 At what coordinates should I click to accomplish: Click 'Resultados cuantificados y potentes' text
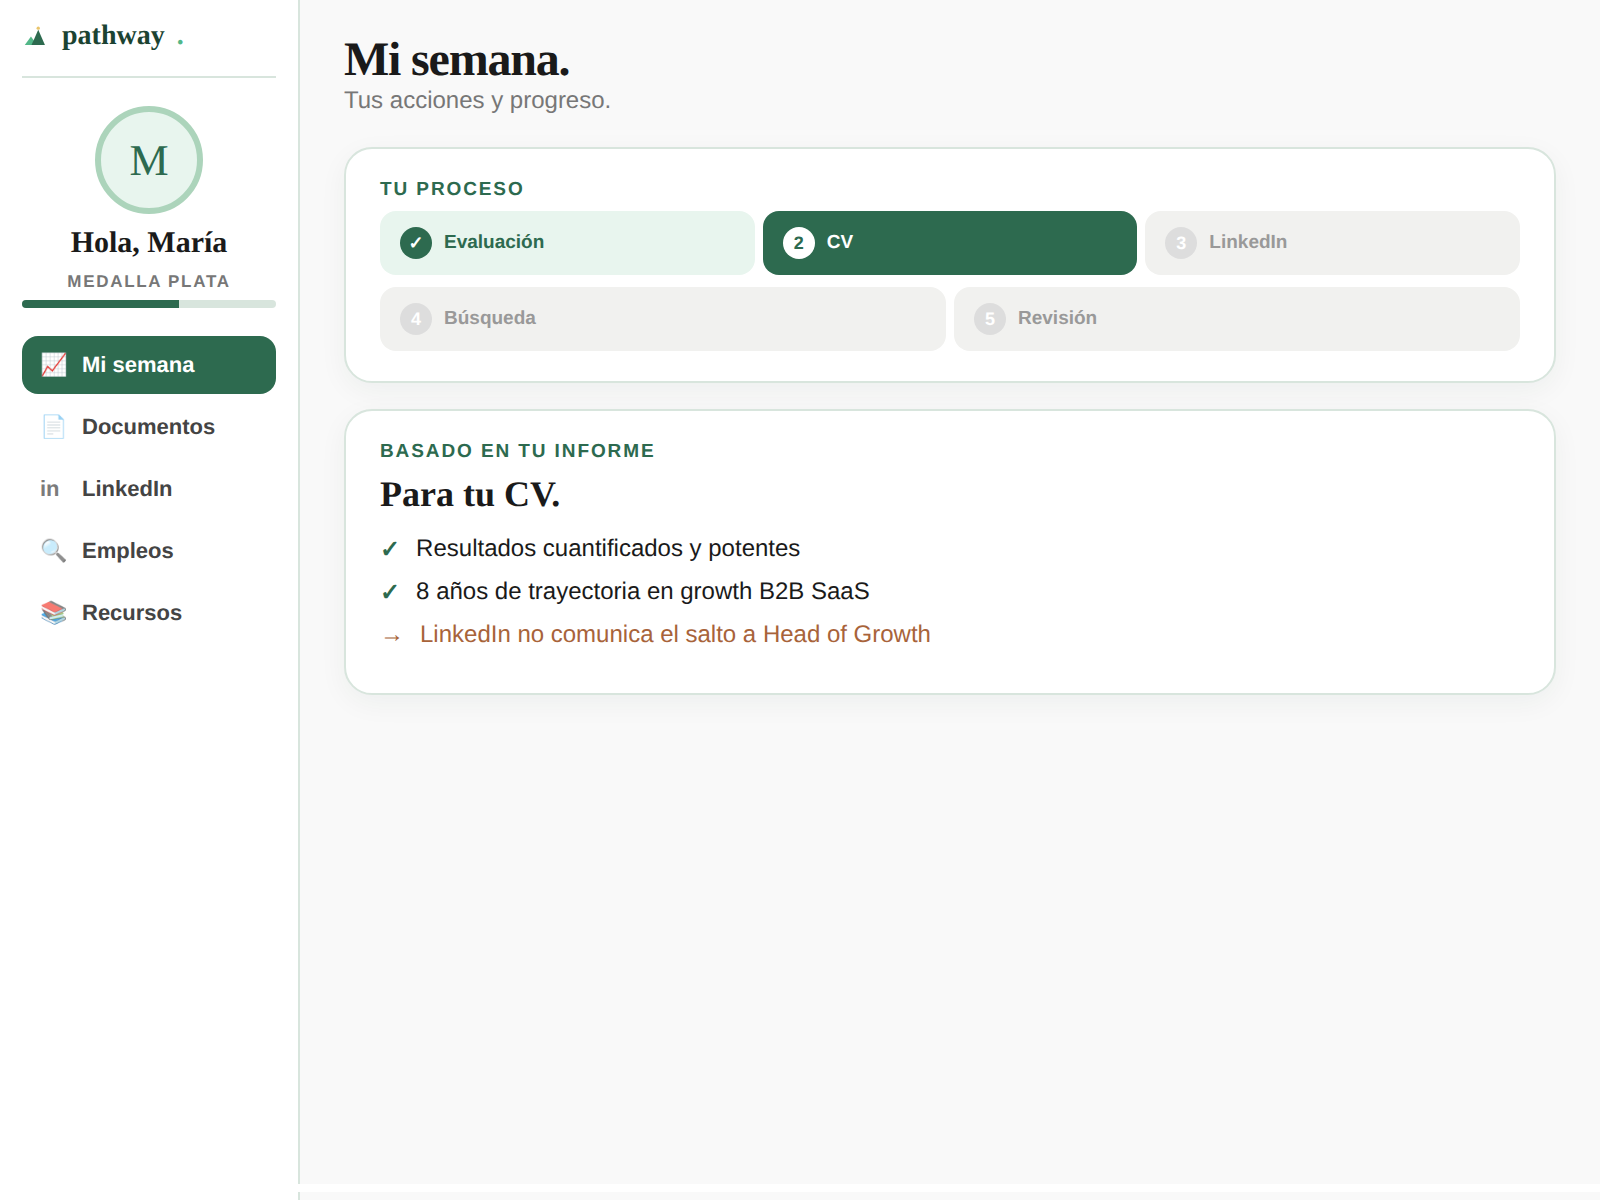[x=608, y=548]
